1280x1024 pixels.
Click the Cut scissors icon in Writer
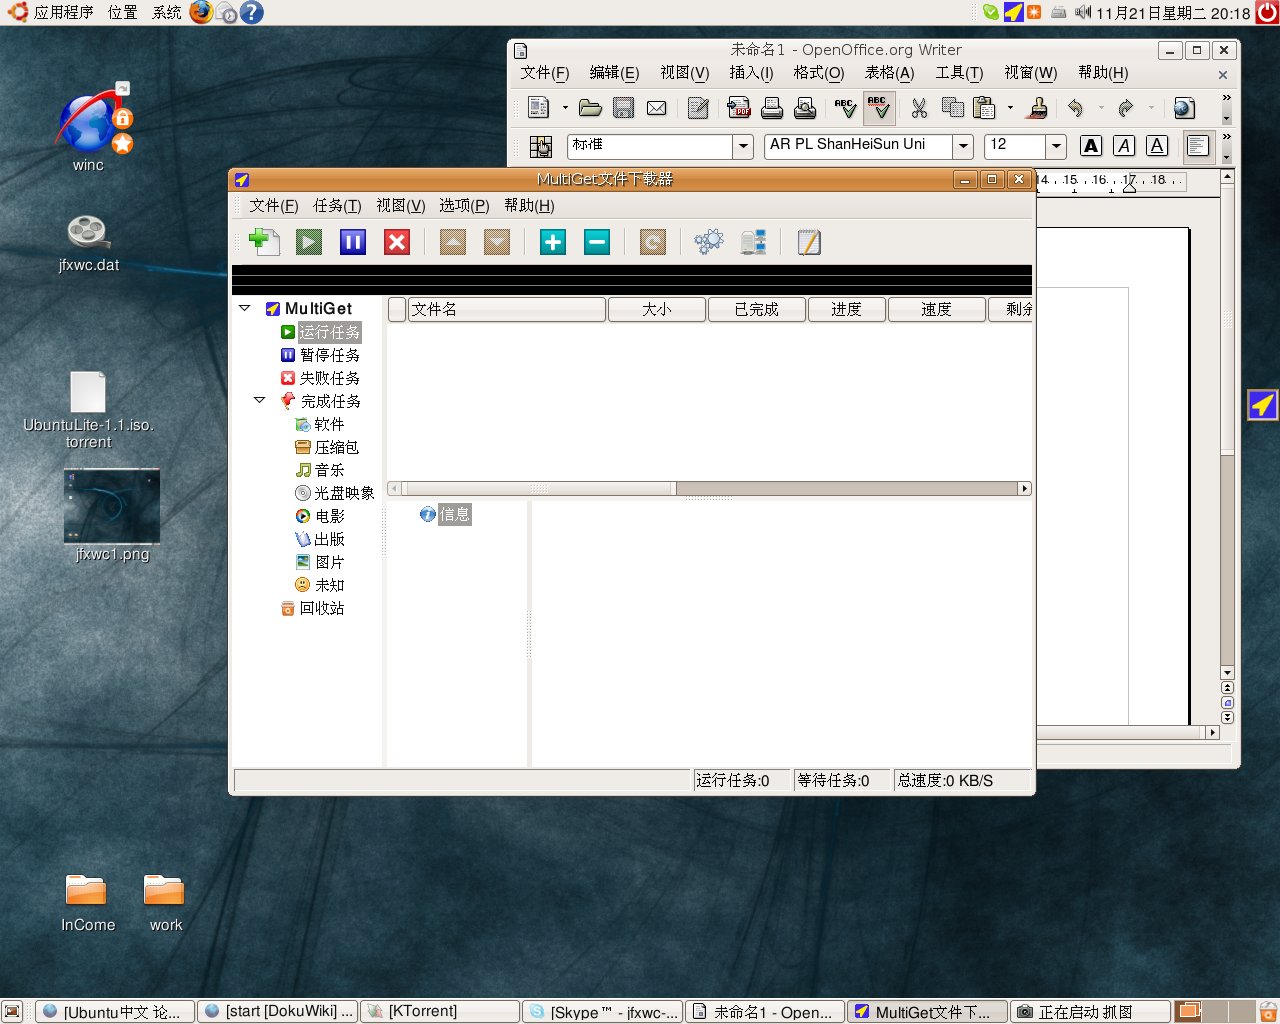pos(919,108)
